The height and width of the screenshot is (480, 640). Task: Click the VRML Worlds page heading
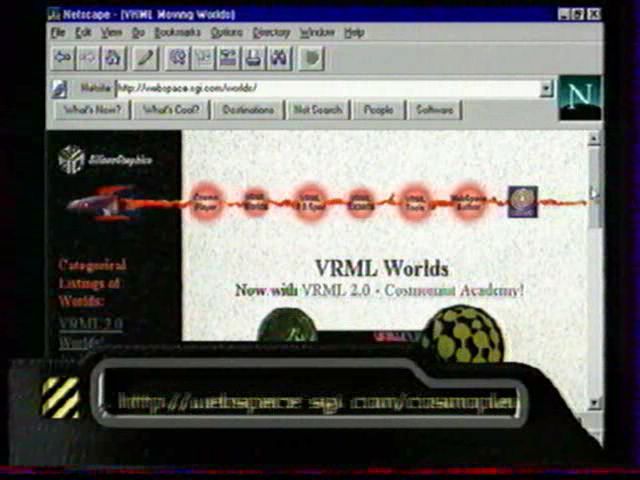[382, 269]
